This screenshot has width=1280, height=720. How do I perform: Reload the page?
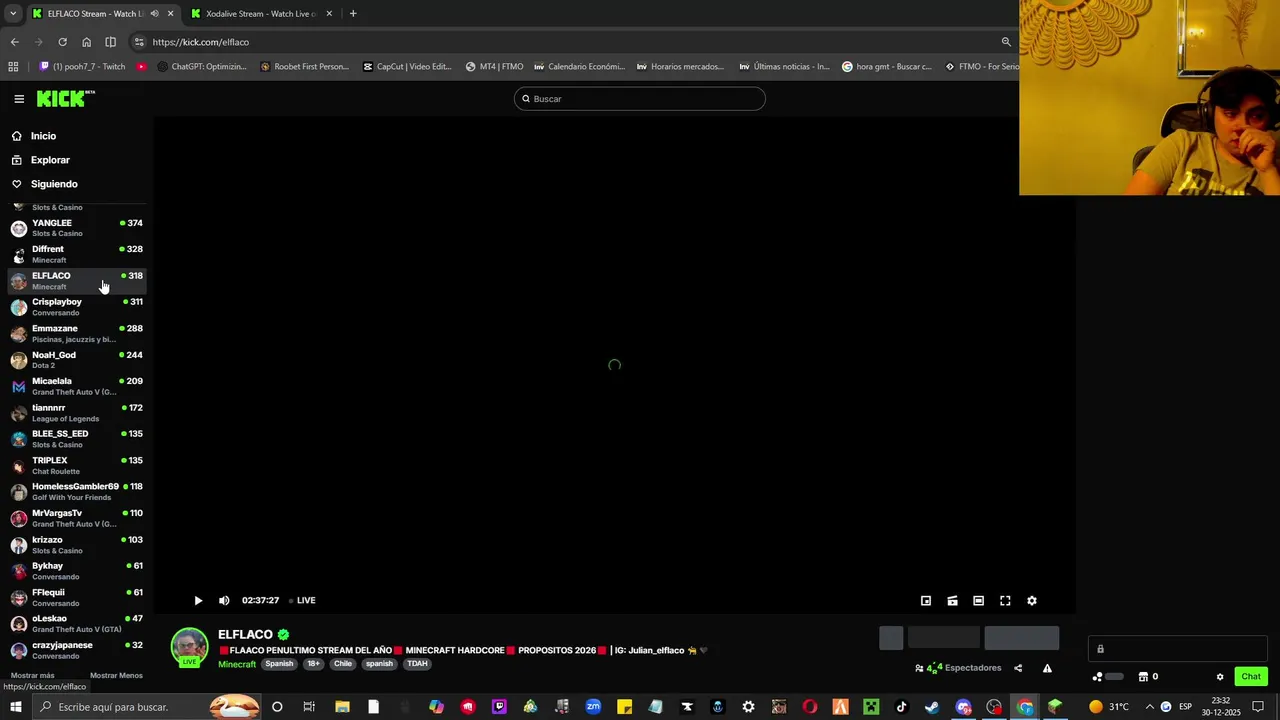(62, 42)
